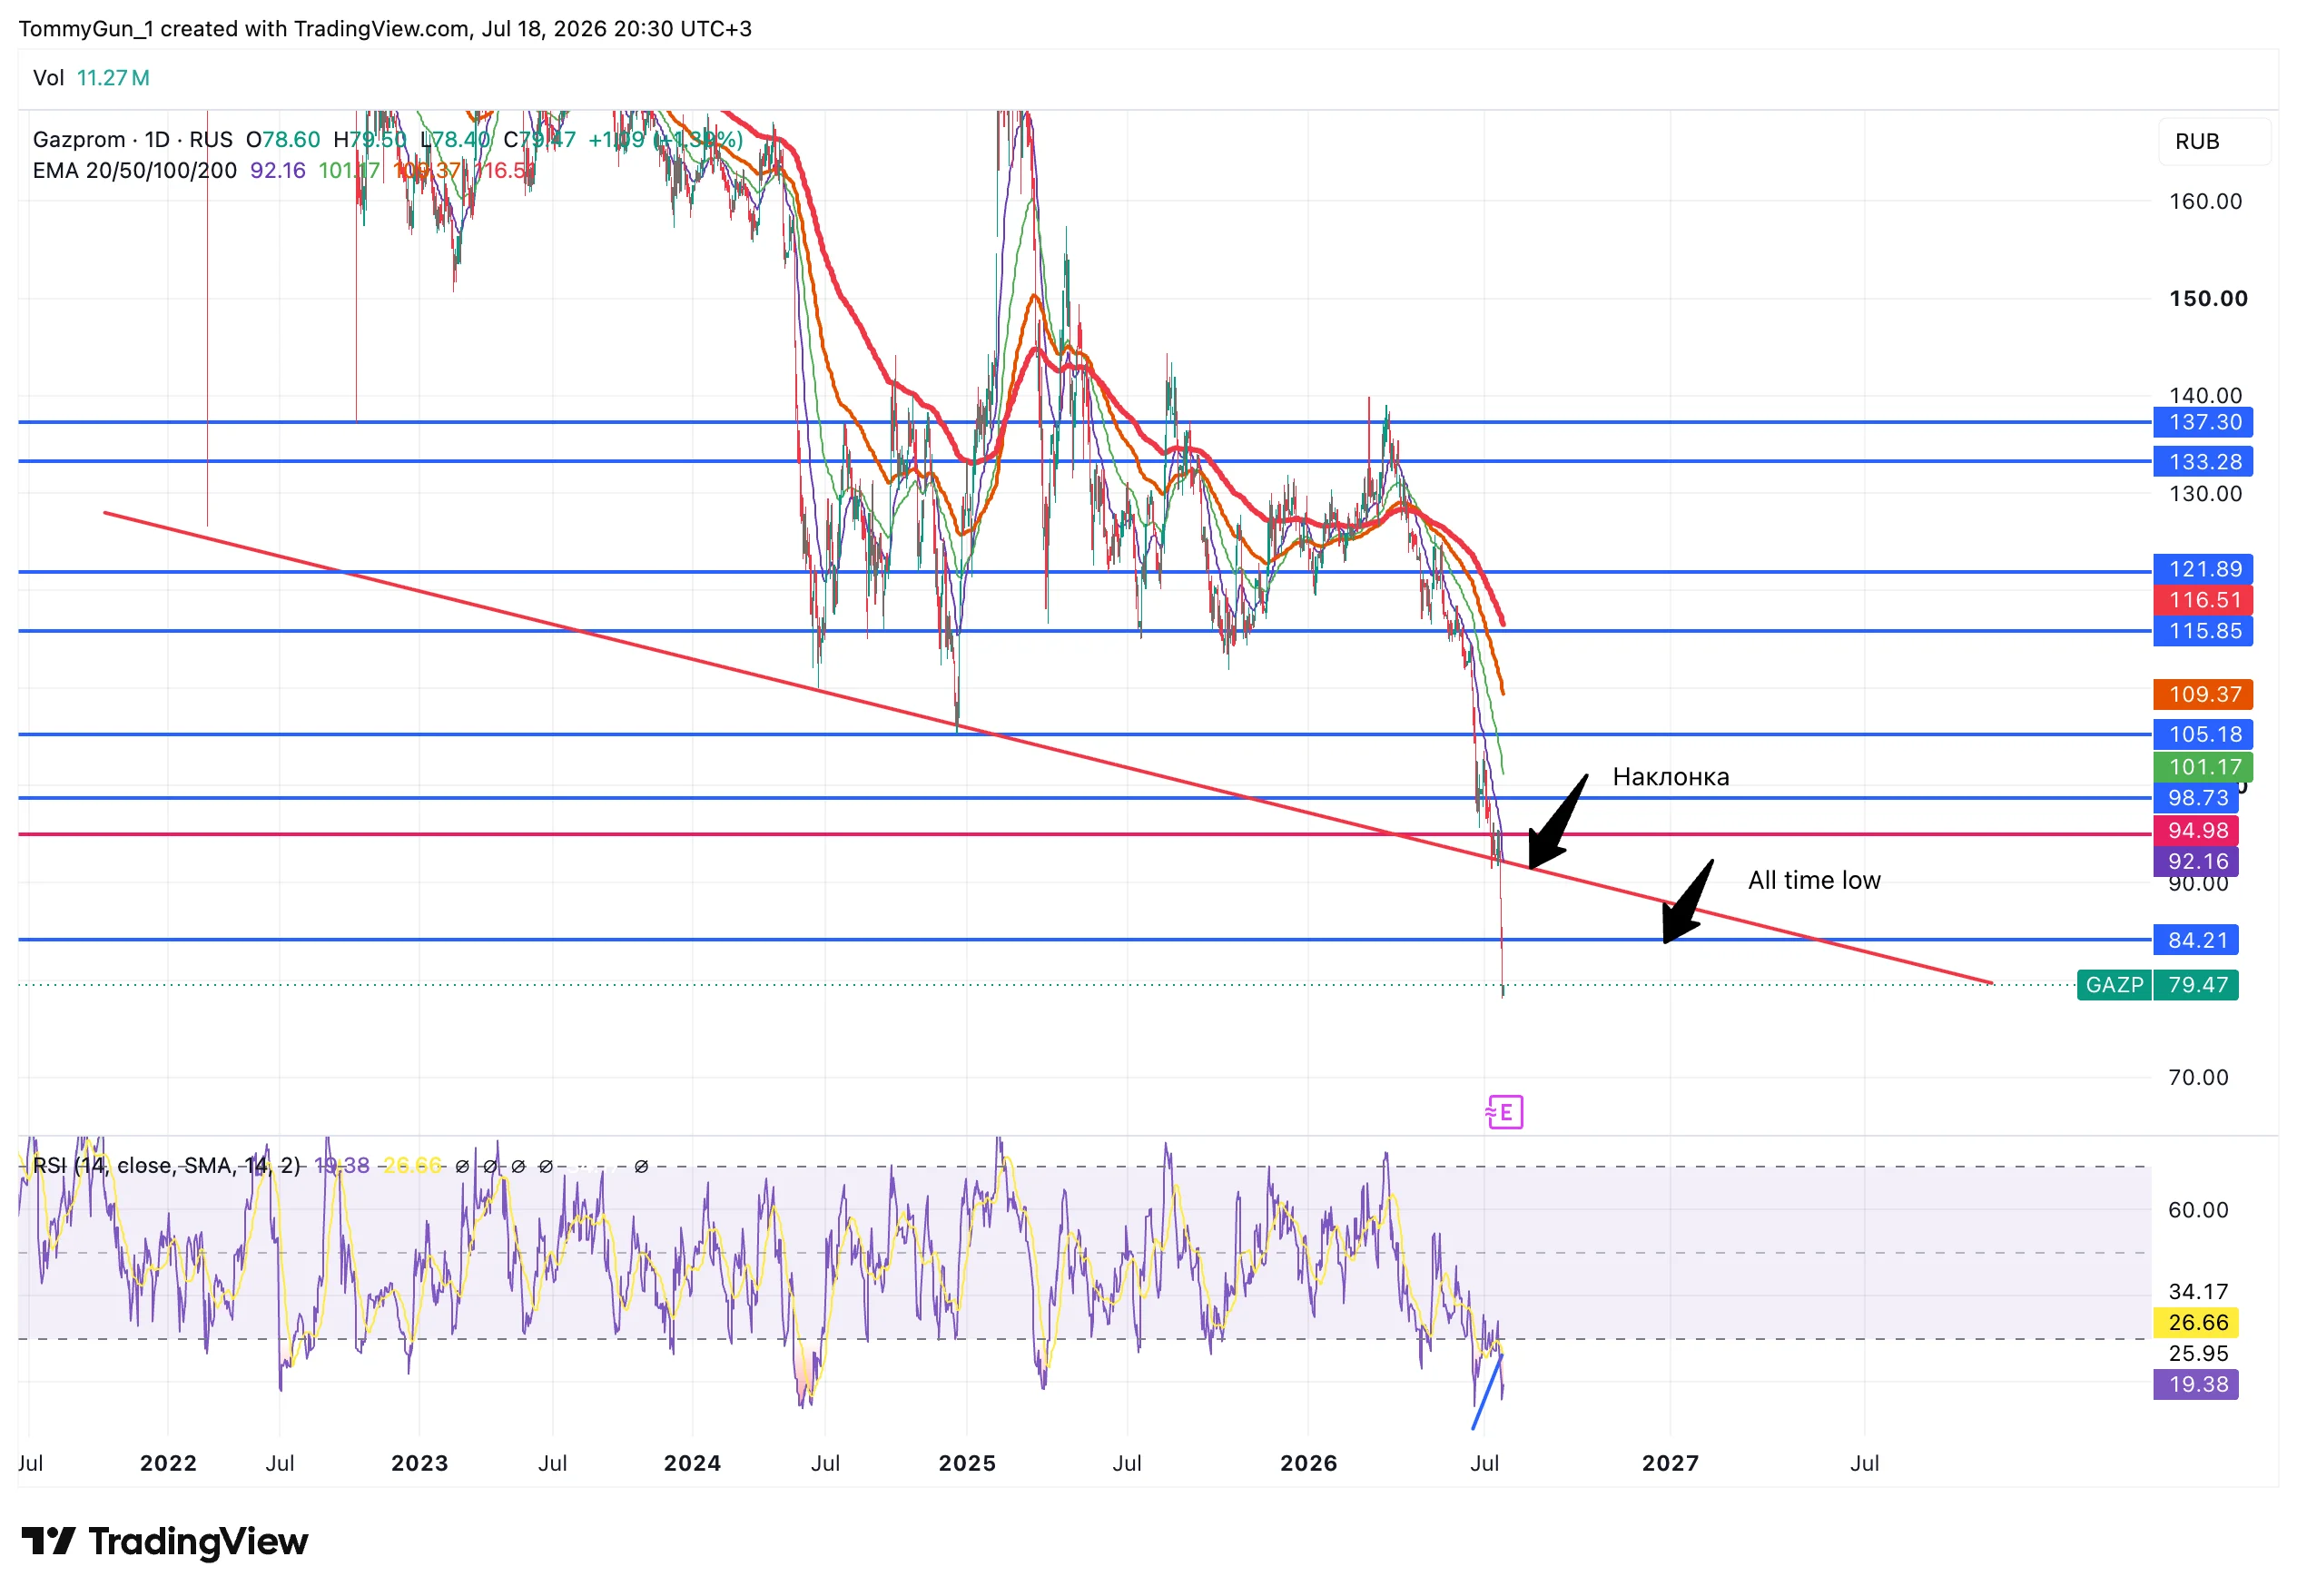
Task: Click the 98.73 blue price label
Action: pyautogui.click(x=2195, y=798)
